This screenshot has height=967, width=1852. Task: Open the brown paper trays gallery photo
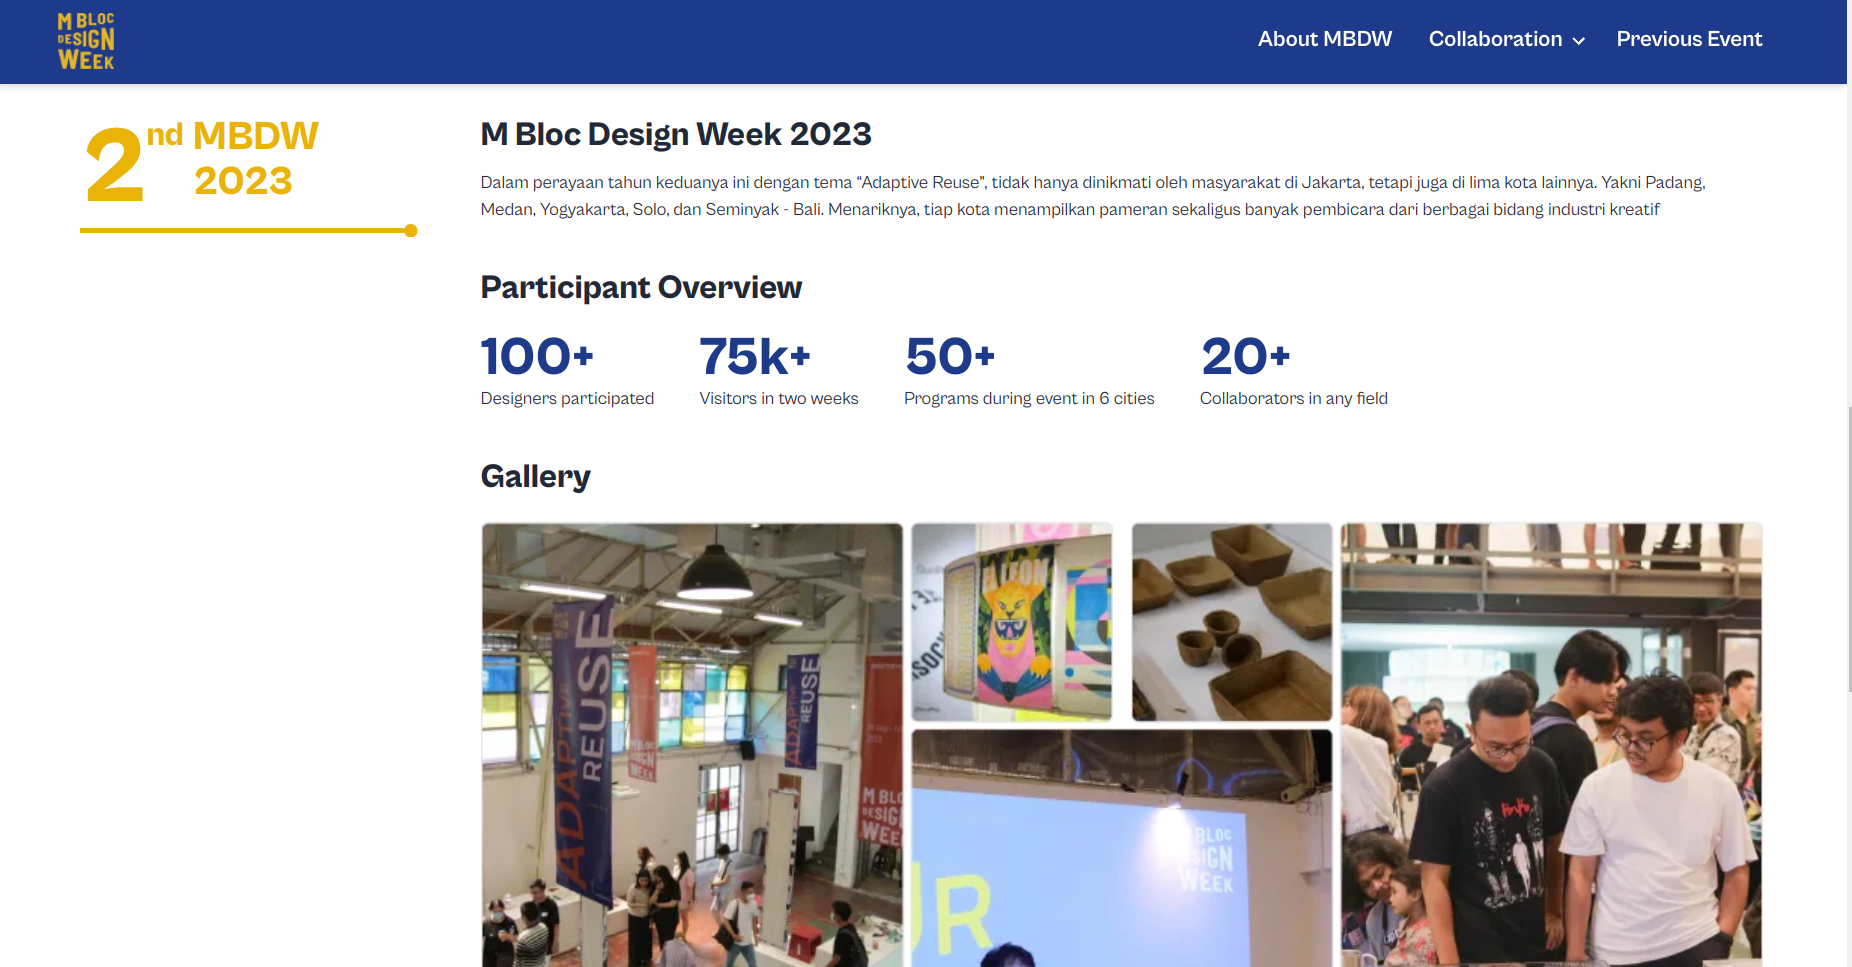click(x=1232, y=622)
